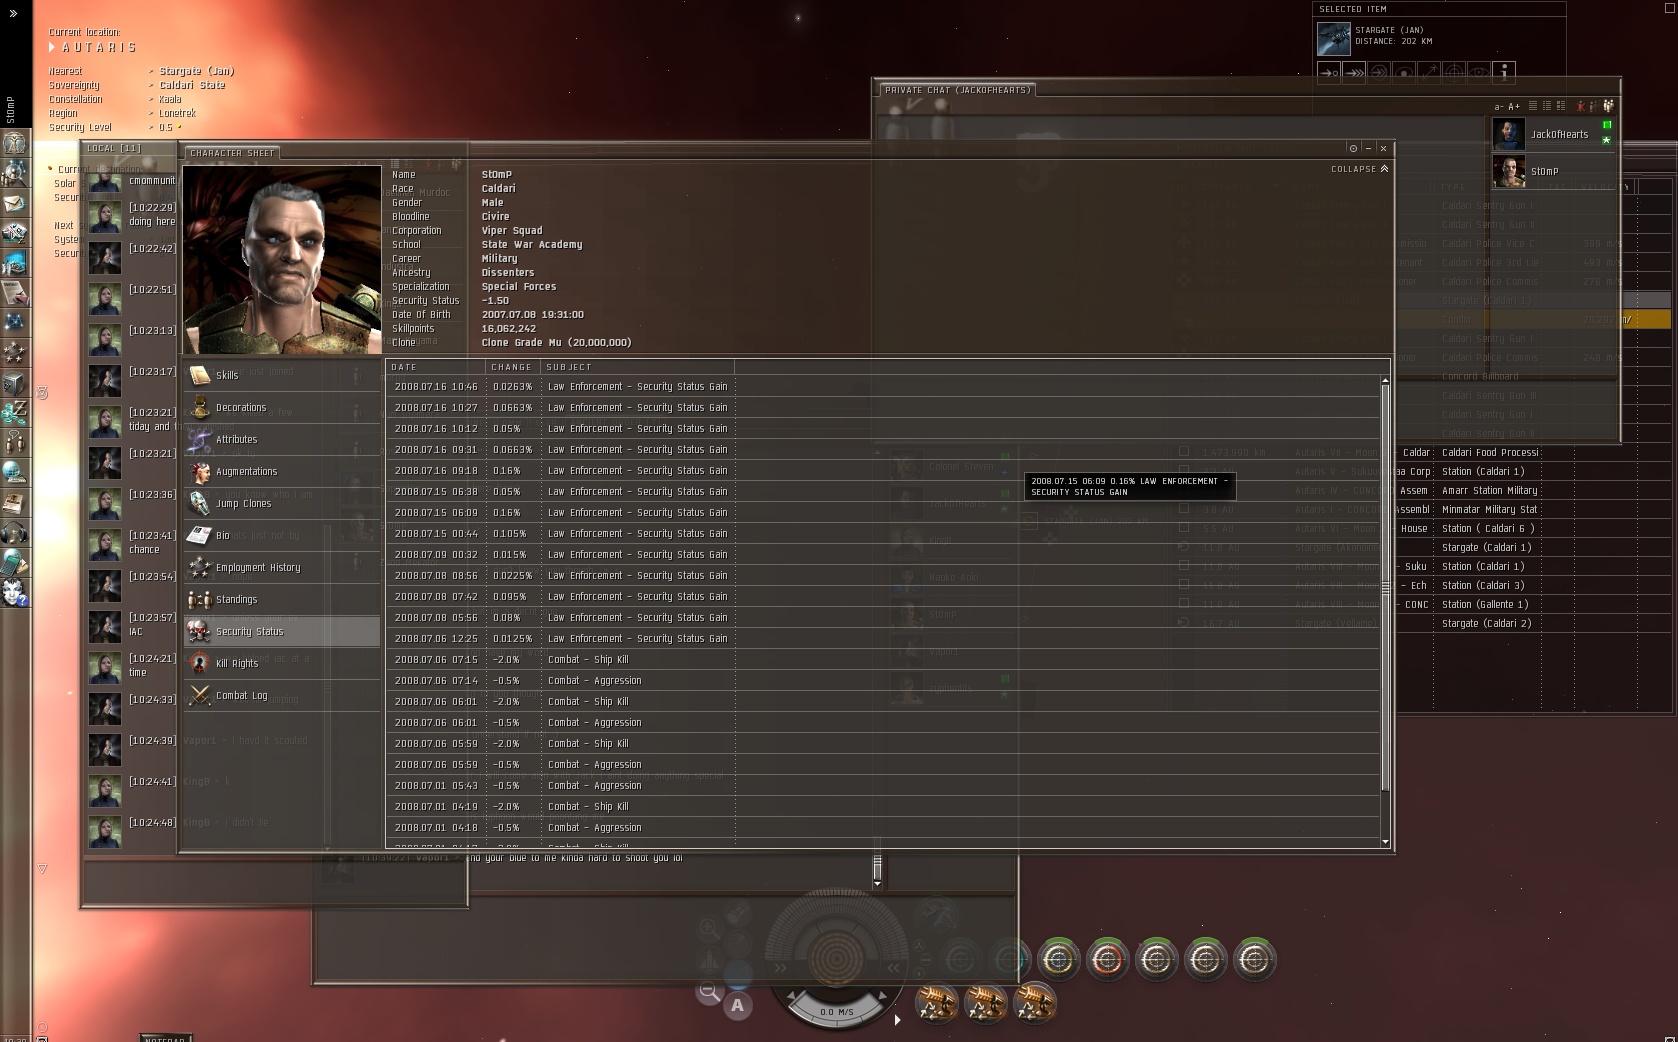Toggle the autopilot A button
Image resolution: width=1678 pixels, height=1042 pixels.
pos(738,1006)
